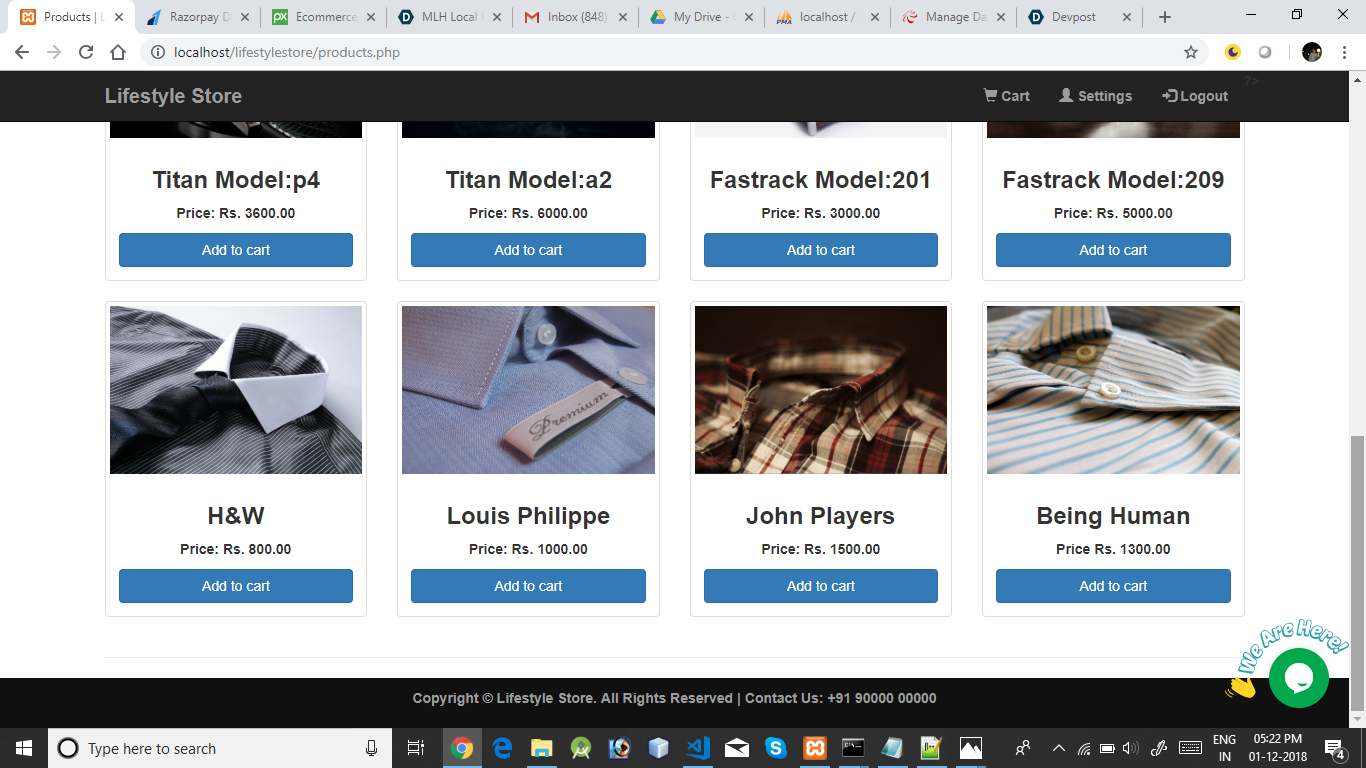This screenshot has height=768, width=1366.
Task: Reload the page
Action: [86, 52]
